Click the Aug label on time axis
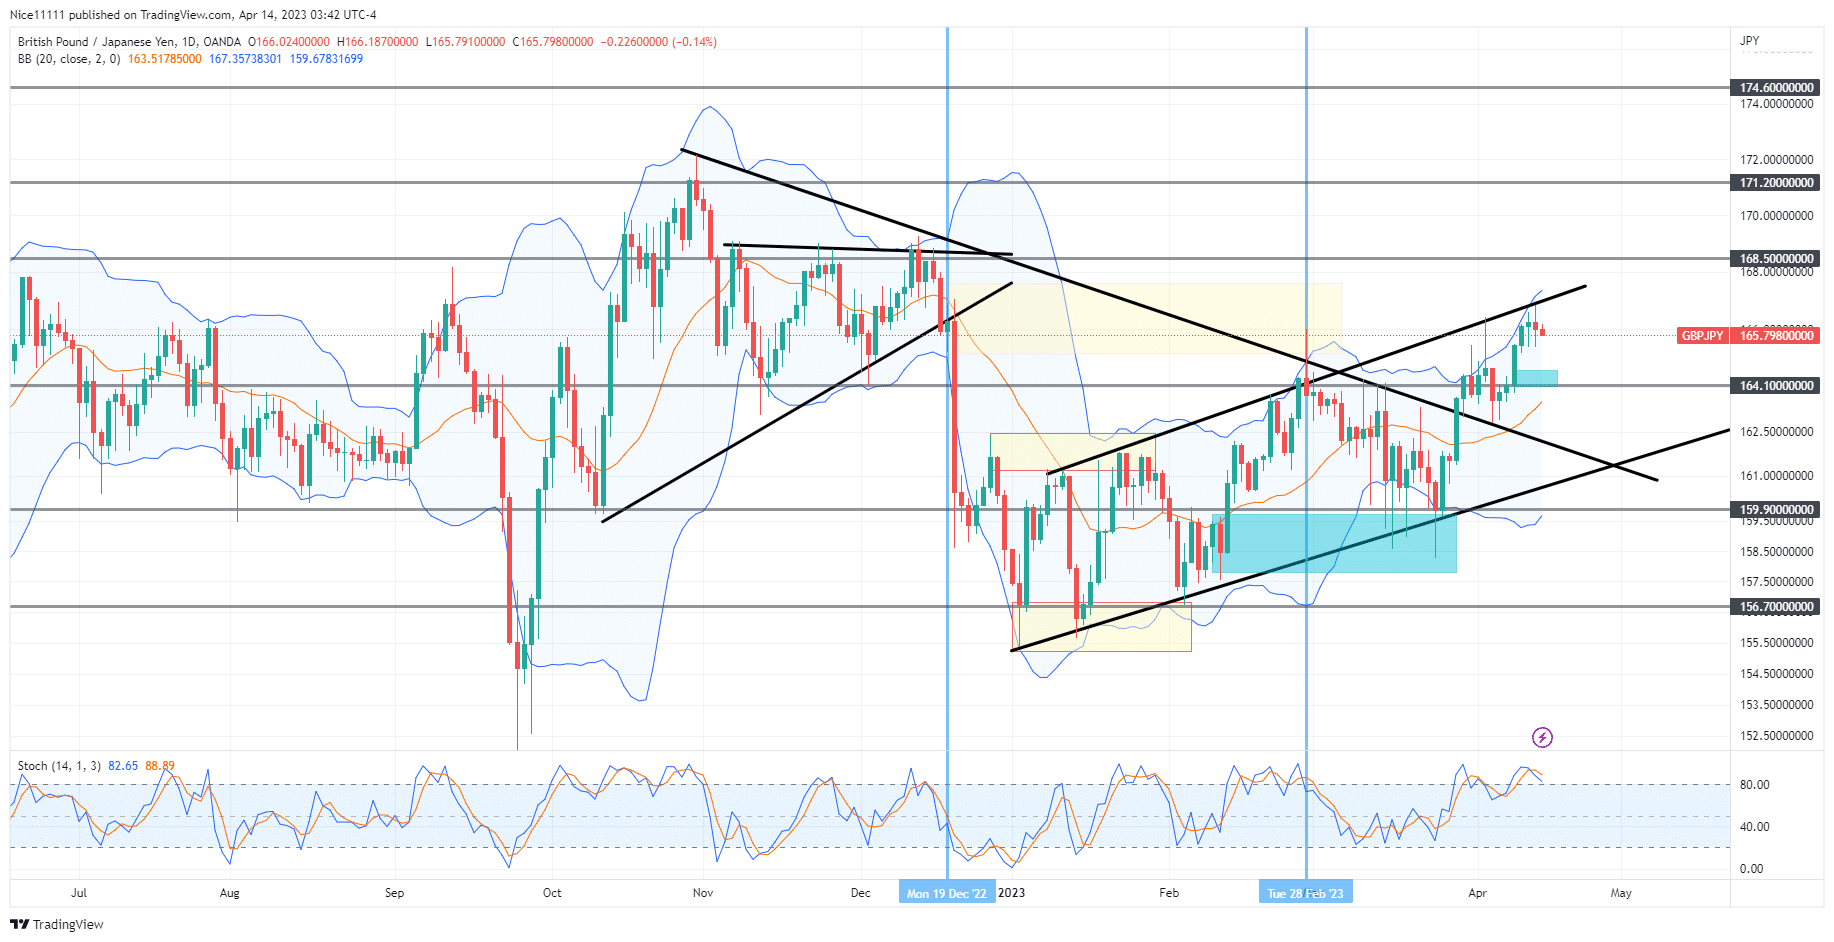 pos(230,893)
